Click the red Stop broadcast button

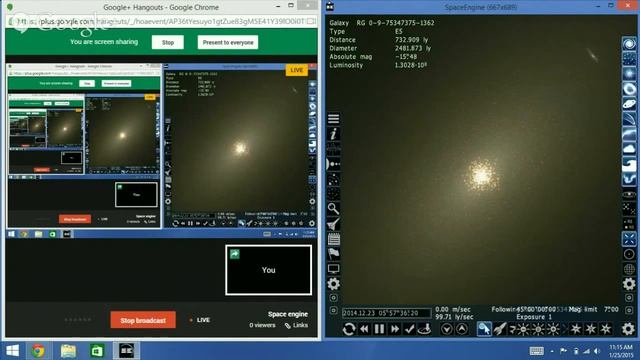pyautogui.click(x=143, y=320)
